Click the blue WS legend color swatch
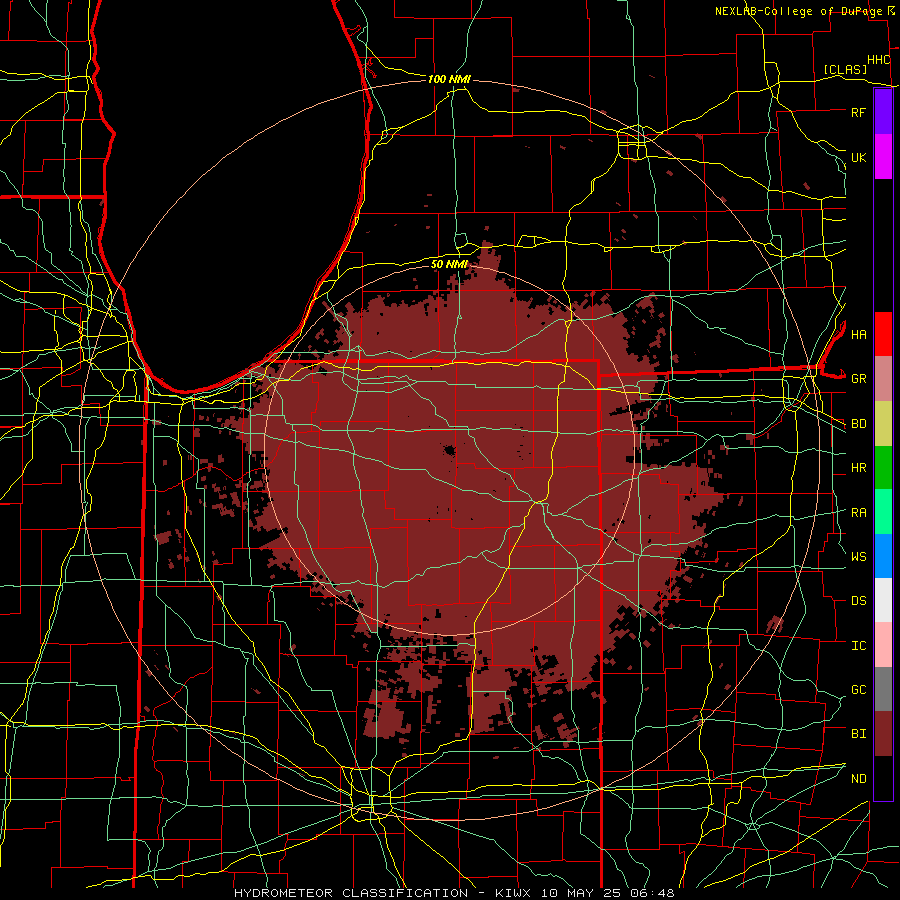This screenshot has height=900, width=900. (883, 556)
